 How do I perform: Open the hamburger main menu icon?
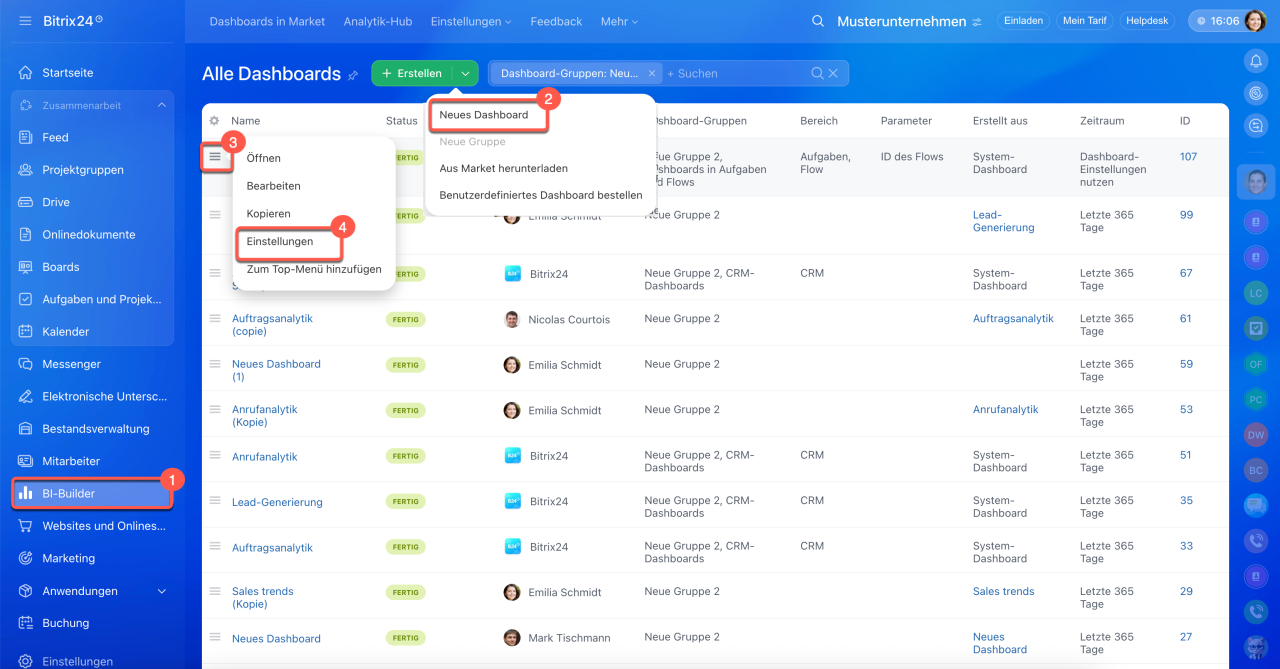[x=25, y=21]
